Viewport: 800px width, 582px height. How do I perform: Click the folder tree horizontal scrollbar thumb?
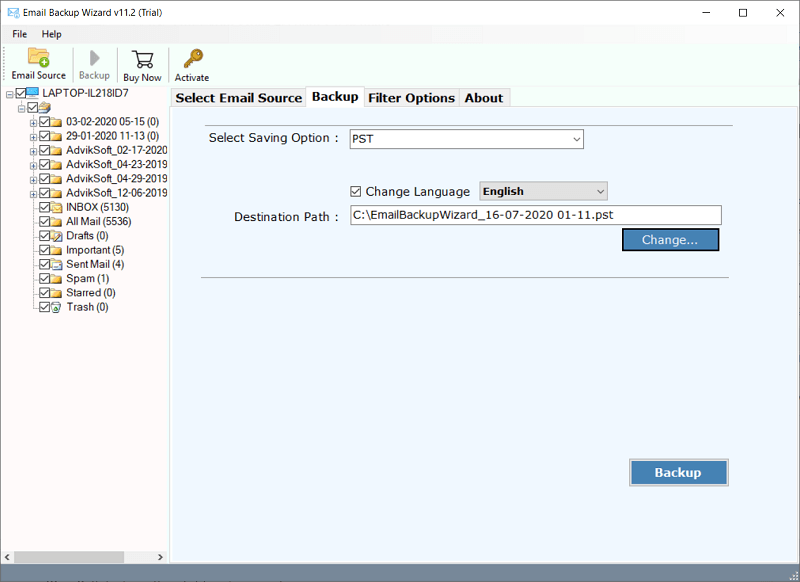[69, 557]
